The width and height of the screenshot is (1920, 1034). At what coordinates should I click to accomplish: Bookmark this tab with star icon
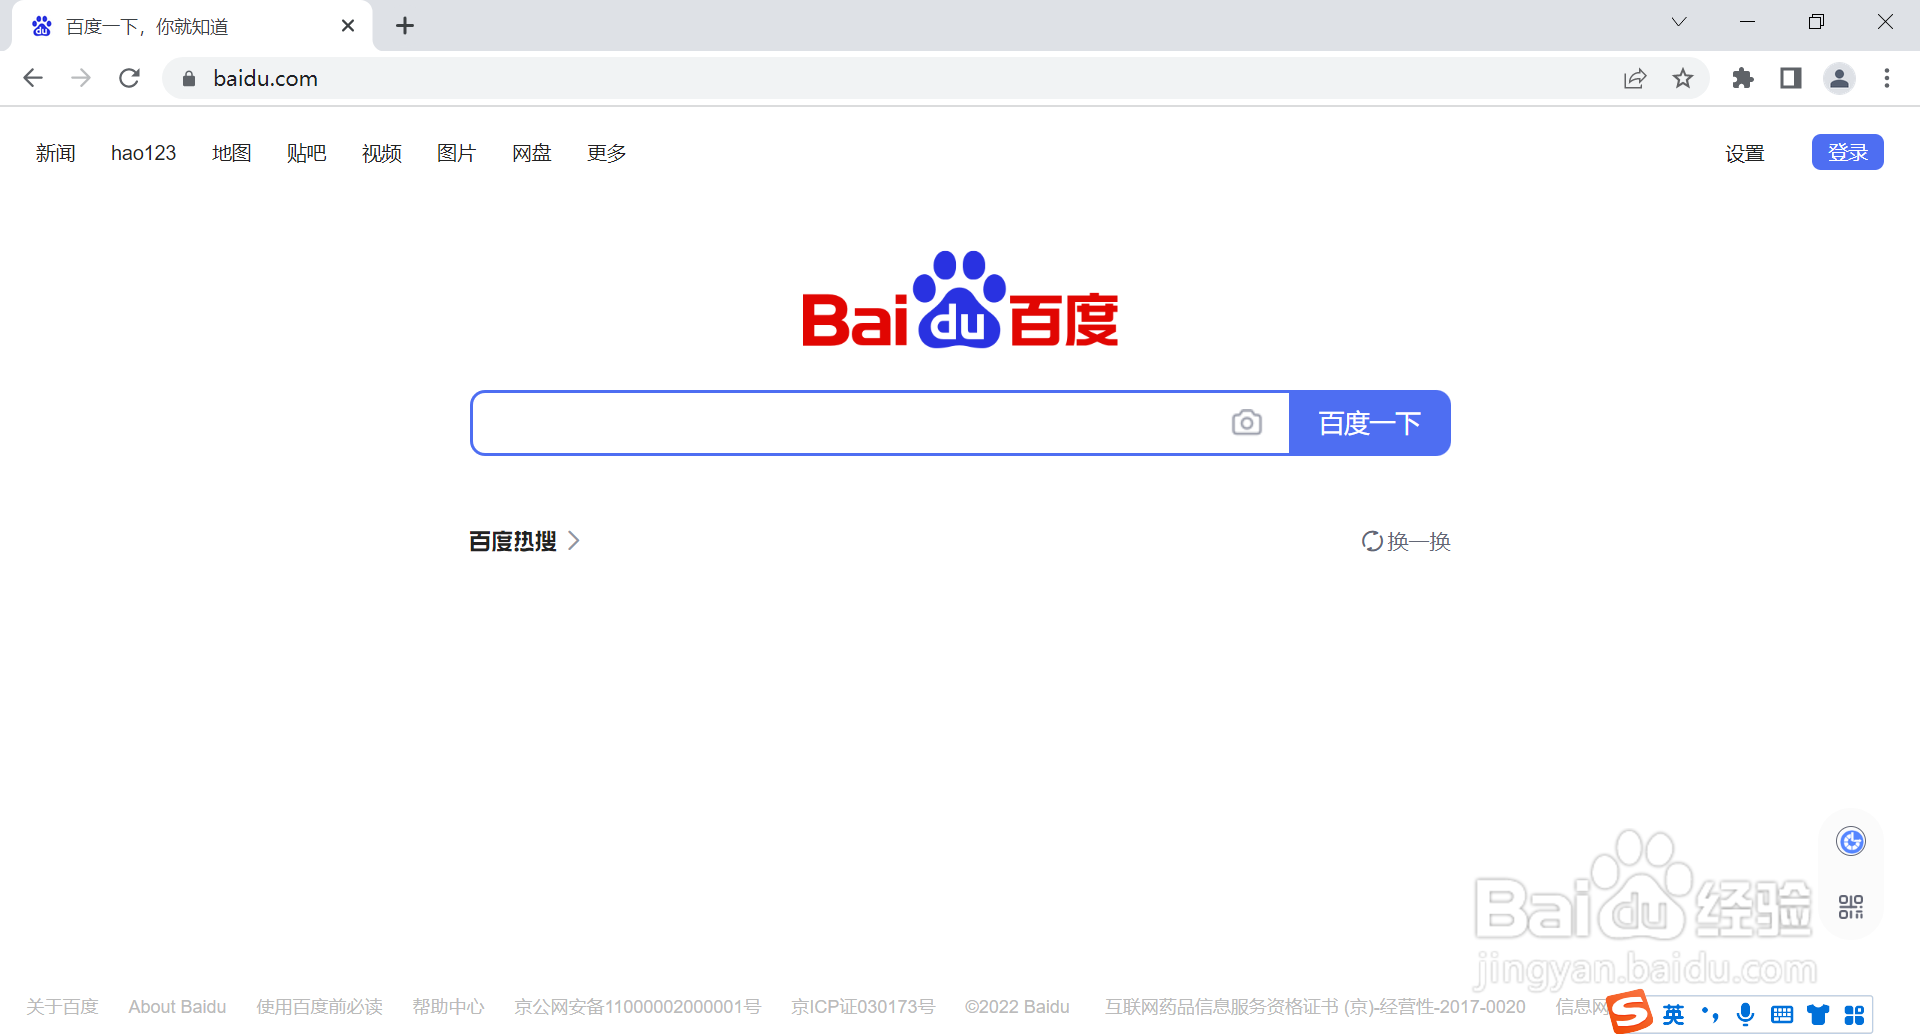point(1683,78)
